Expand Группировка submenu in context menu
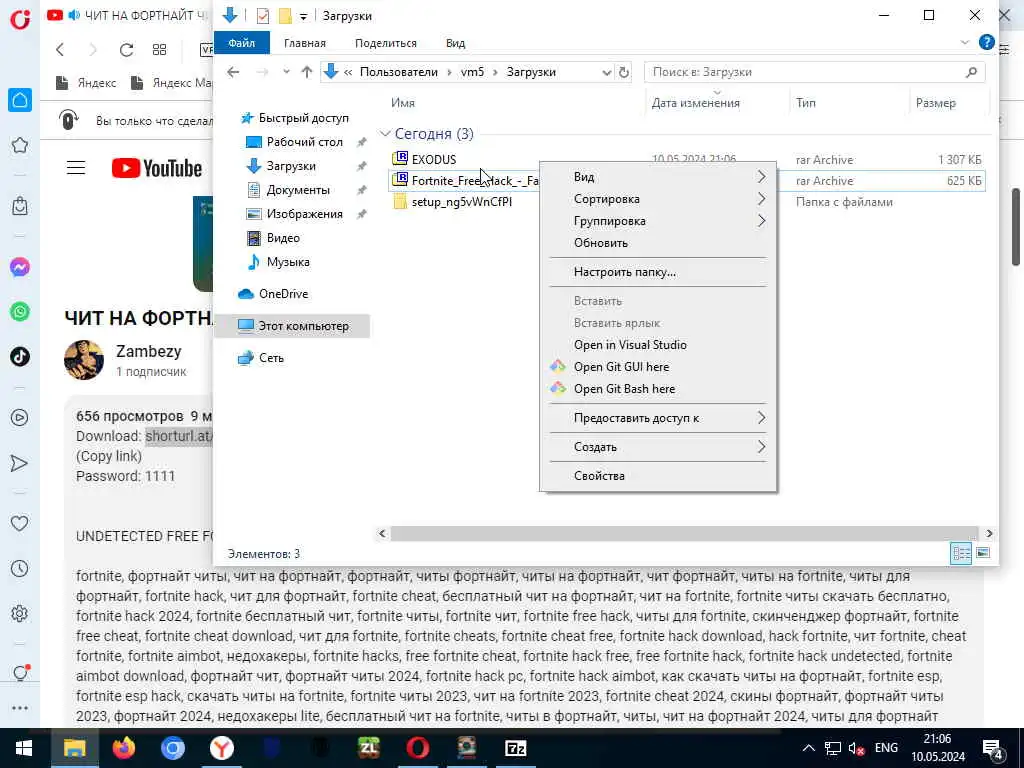1024x768 pixels. [x=658, y=221]
